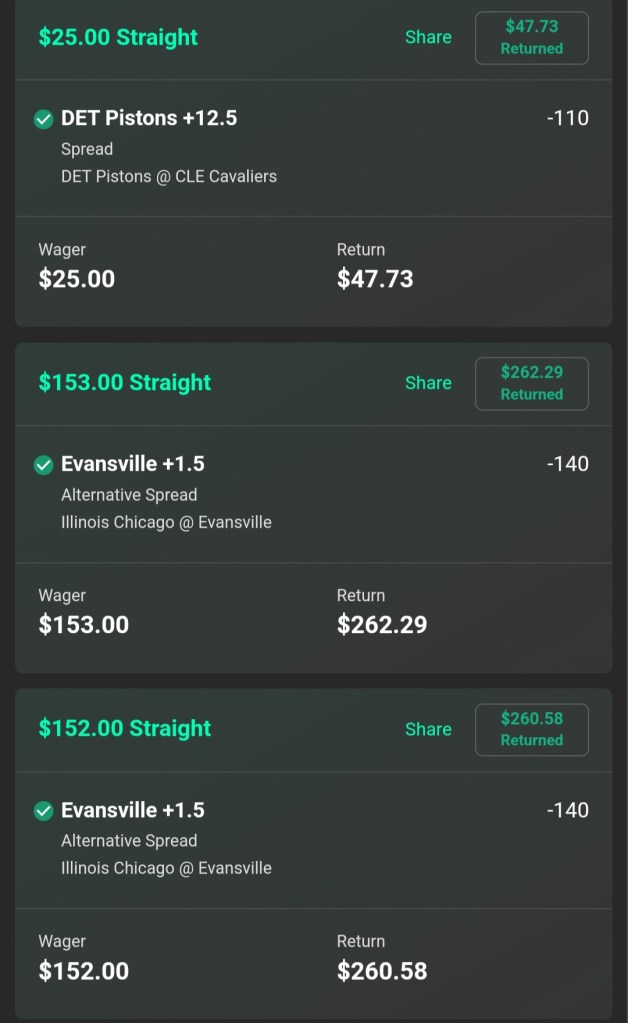Open the $152.00 Straight bet heading
628x1023 pixels.
(x=125, y=729)
